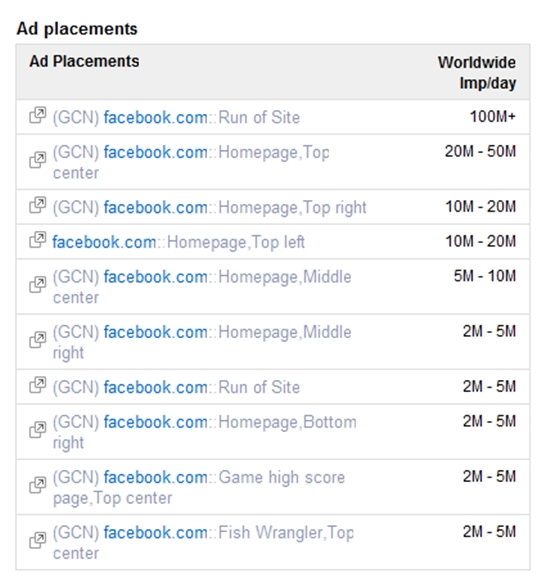Open facebook.com link in Game high score row

(155, 478)
